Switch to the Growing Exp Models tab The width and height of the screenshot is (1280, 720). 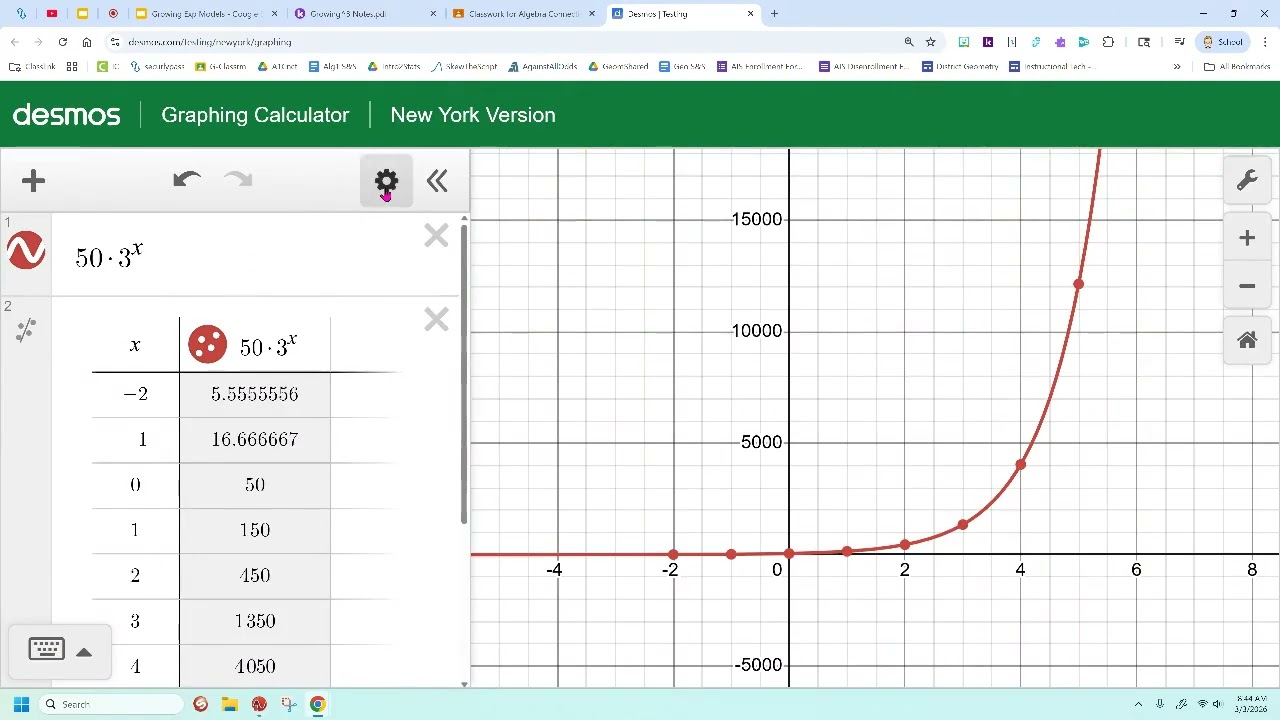205,14
